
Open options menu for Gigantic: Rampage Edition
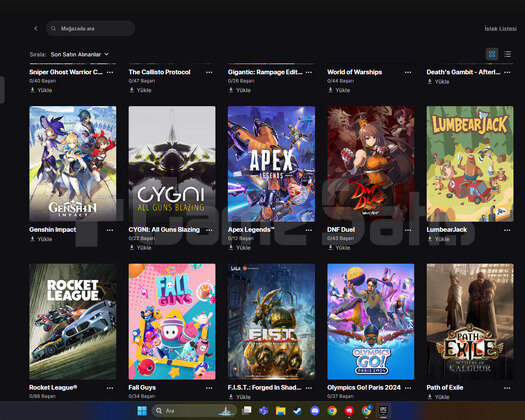click(x=309, y=72)
